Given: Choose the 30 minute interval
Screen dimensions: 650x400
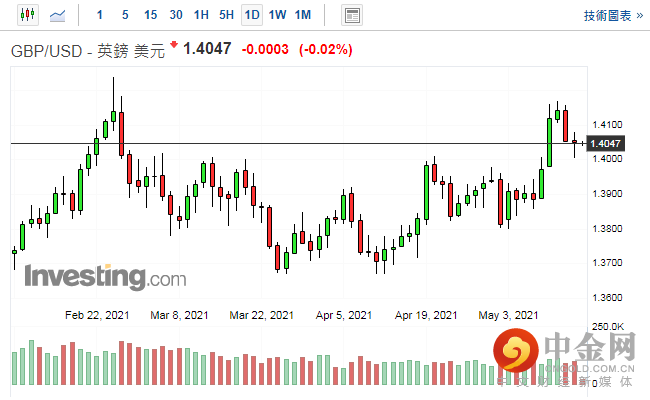Looking at the screenshot, I should pyautogui.click(x=176, y=15).
